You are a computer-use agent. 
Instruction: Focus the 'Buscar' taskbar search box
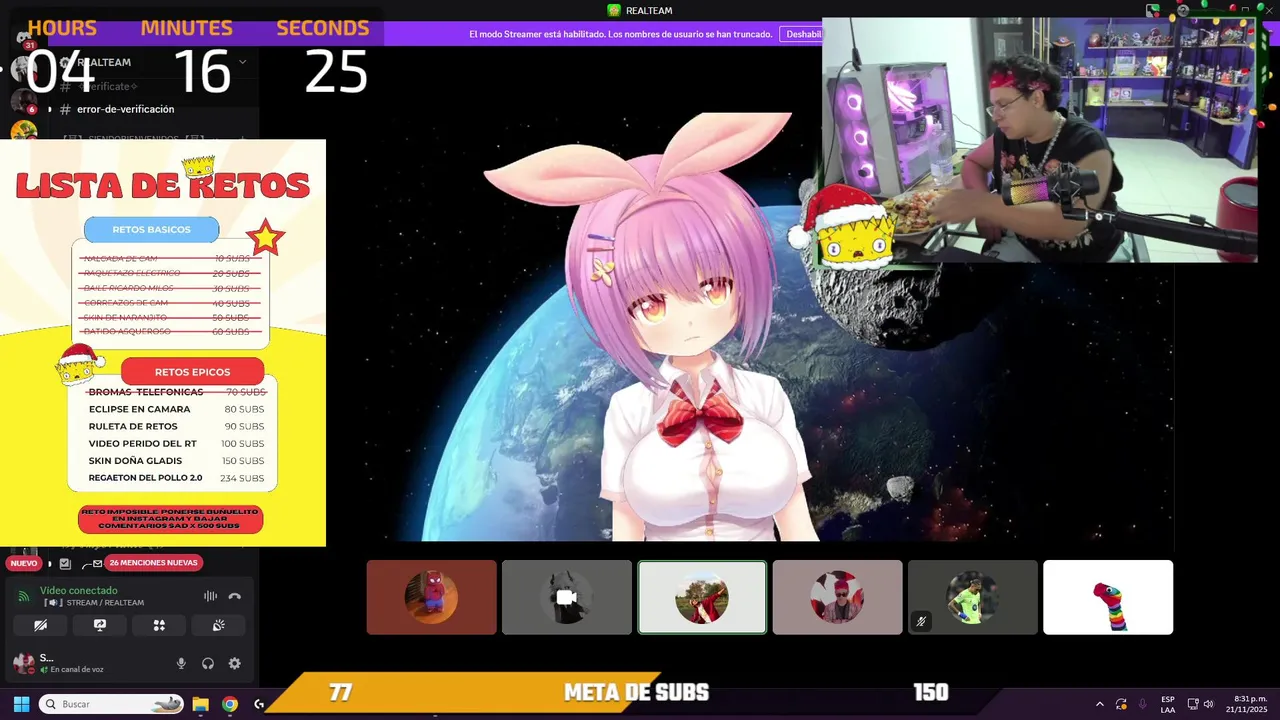point(112,704)
